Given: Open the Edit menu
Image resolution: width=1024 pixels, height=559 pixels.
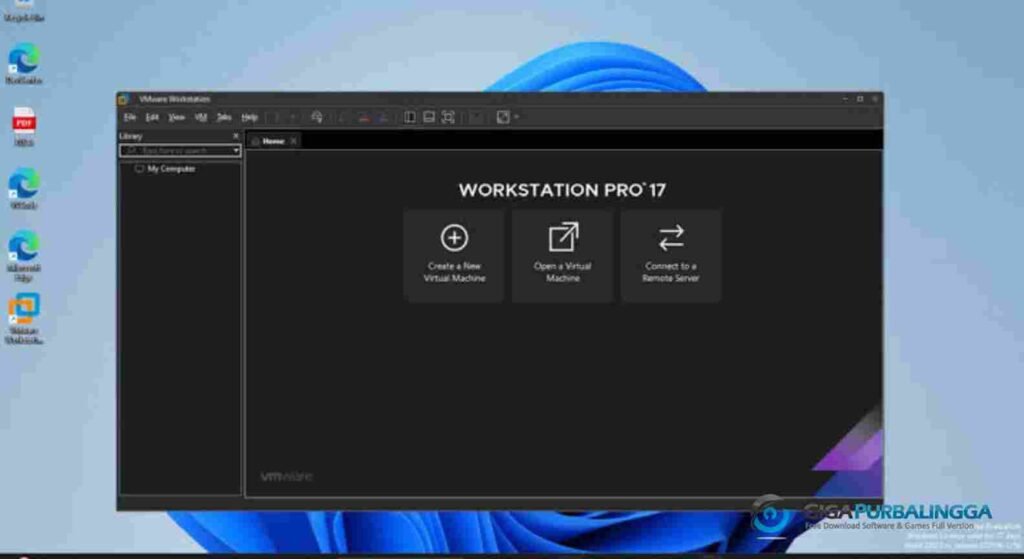Looking at the screenshot, I should point(152,118).
